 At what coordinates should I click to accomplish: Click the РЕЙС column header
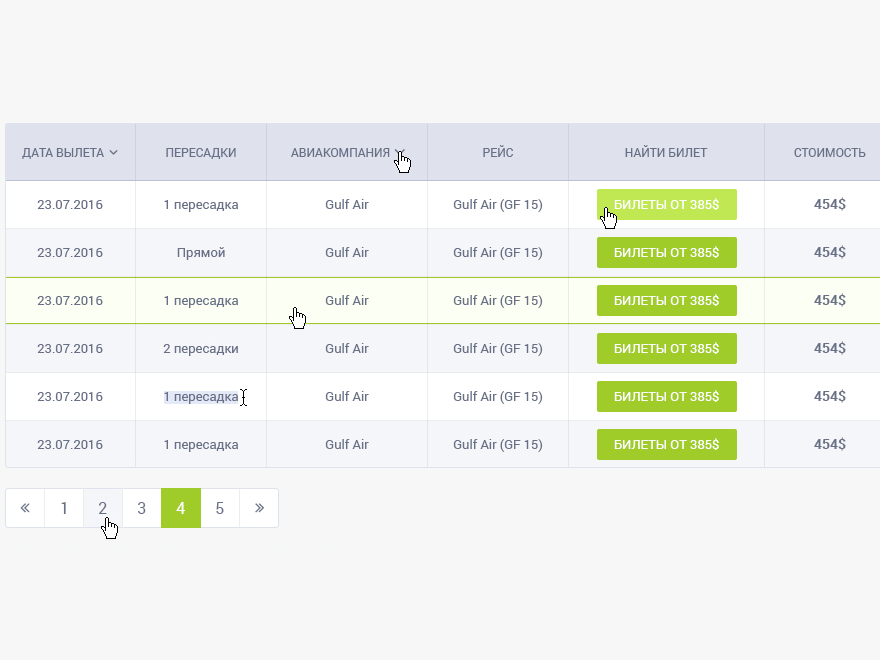click(x=498, y=153)
